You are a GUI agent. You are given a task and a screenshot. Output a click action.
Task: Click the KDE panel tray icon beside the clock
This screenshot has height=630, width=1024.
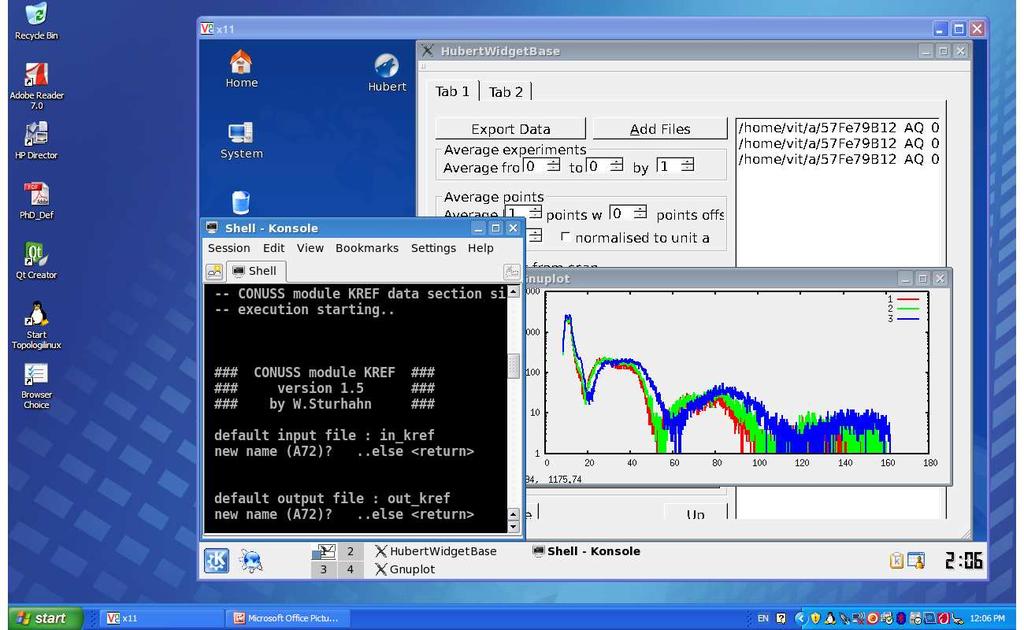pos(916,560)
